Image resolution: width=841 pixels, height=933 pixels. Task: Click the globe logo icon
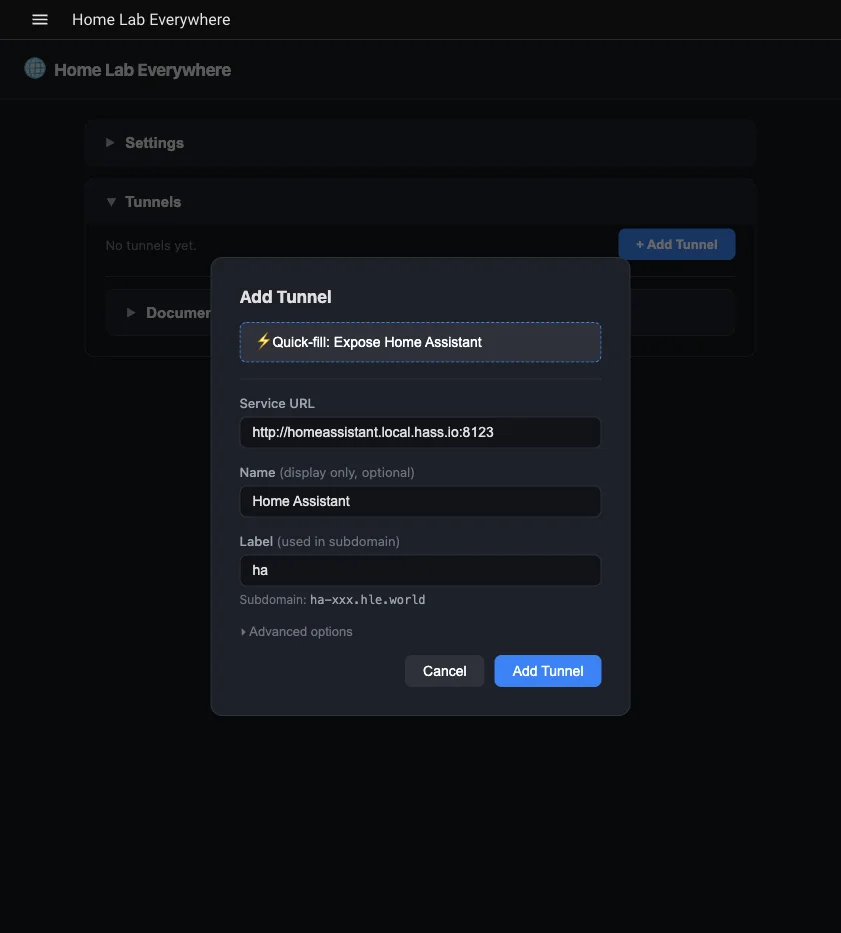coord(34,69)
